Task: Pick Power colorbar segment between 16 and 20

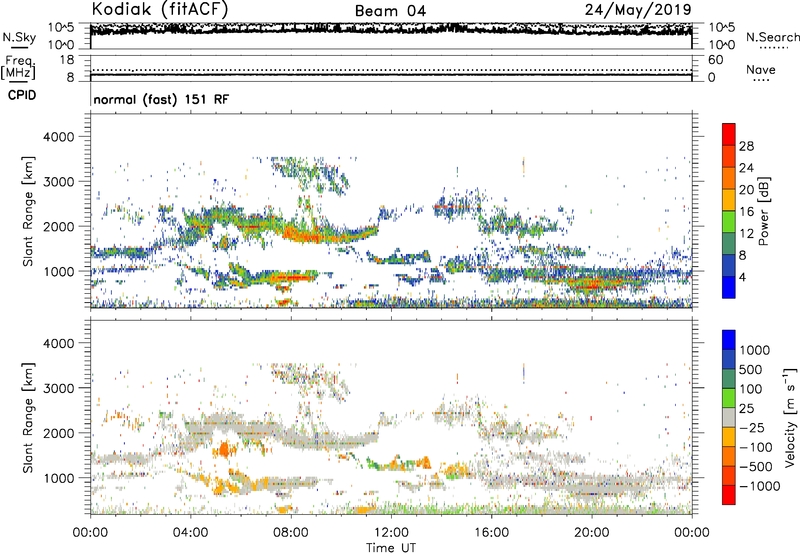Action: click(x=729, y=199)
